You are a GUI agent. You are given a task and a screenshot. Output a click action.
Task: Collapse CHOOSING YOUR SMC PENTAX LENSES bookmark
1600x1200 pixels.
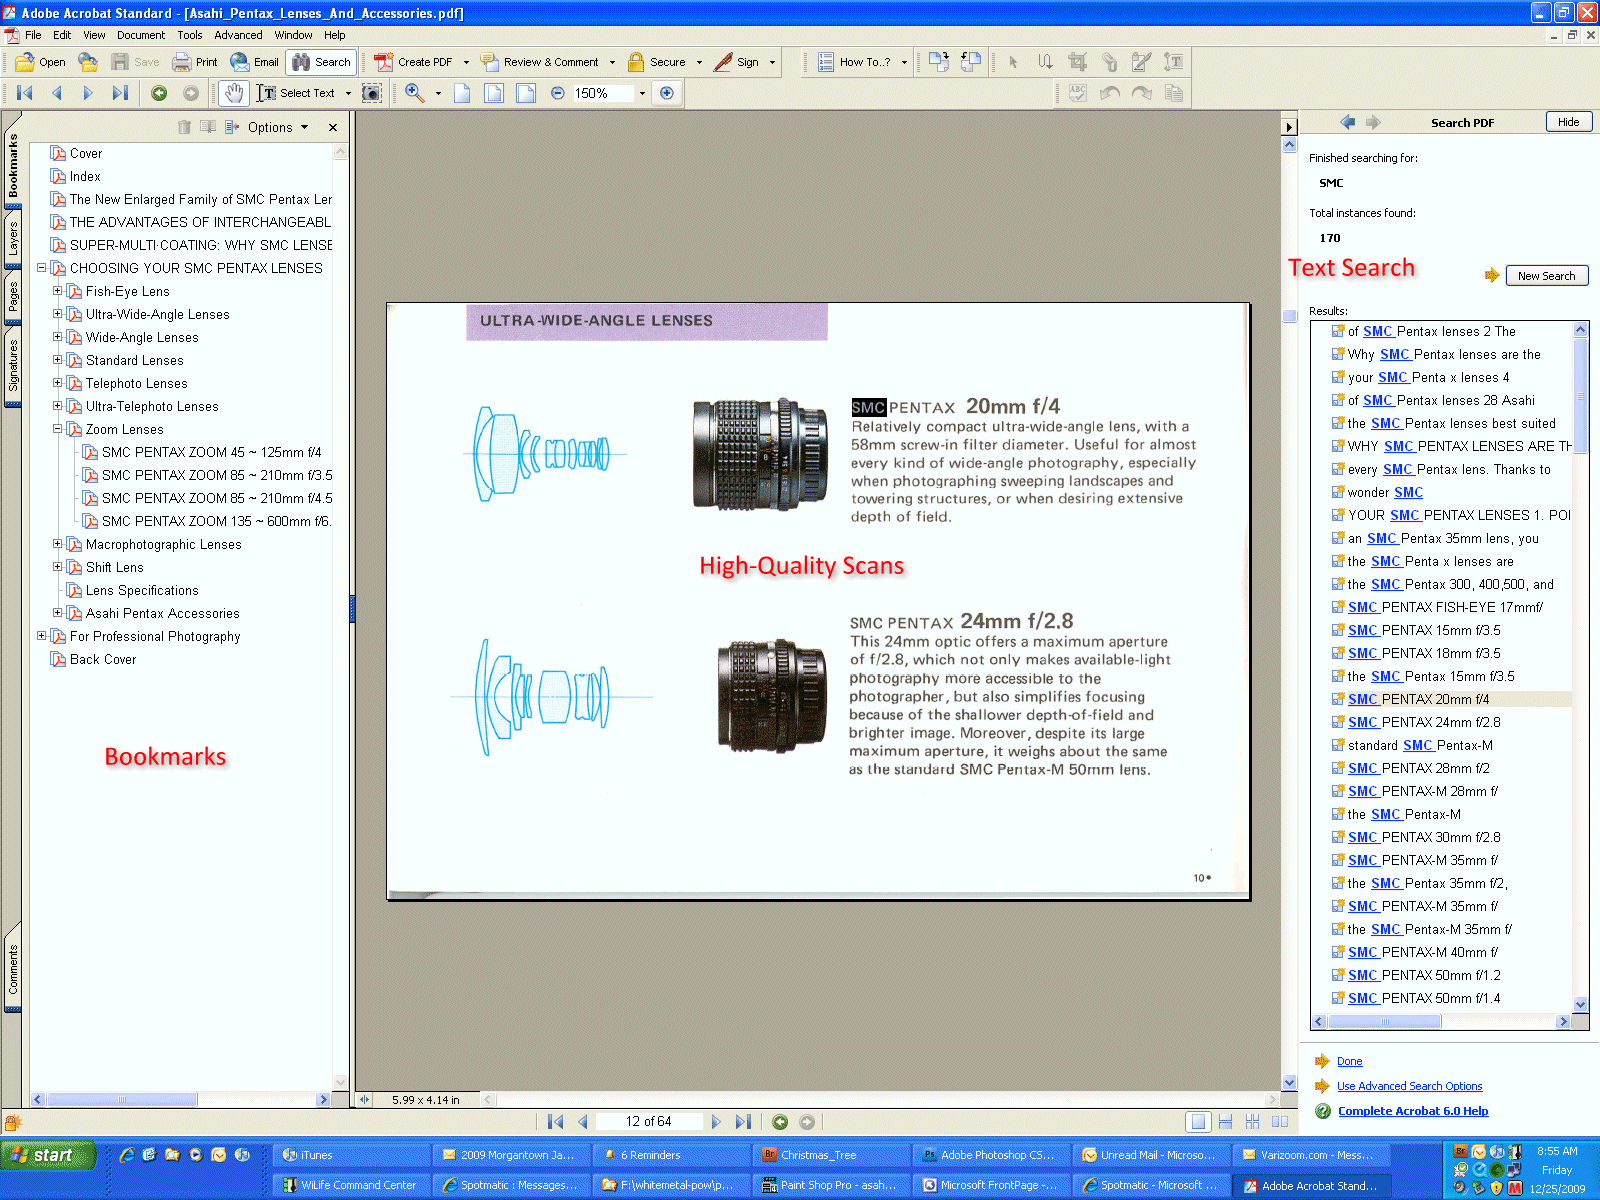[x=41, y=268]
